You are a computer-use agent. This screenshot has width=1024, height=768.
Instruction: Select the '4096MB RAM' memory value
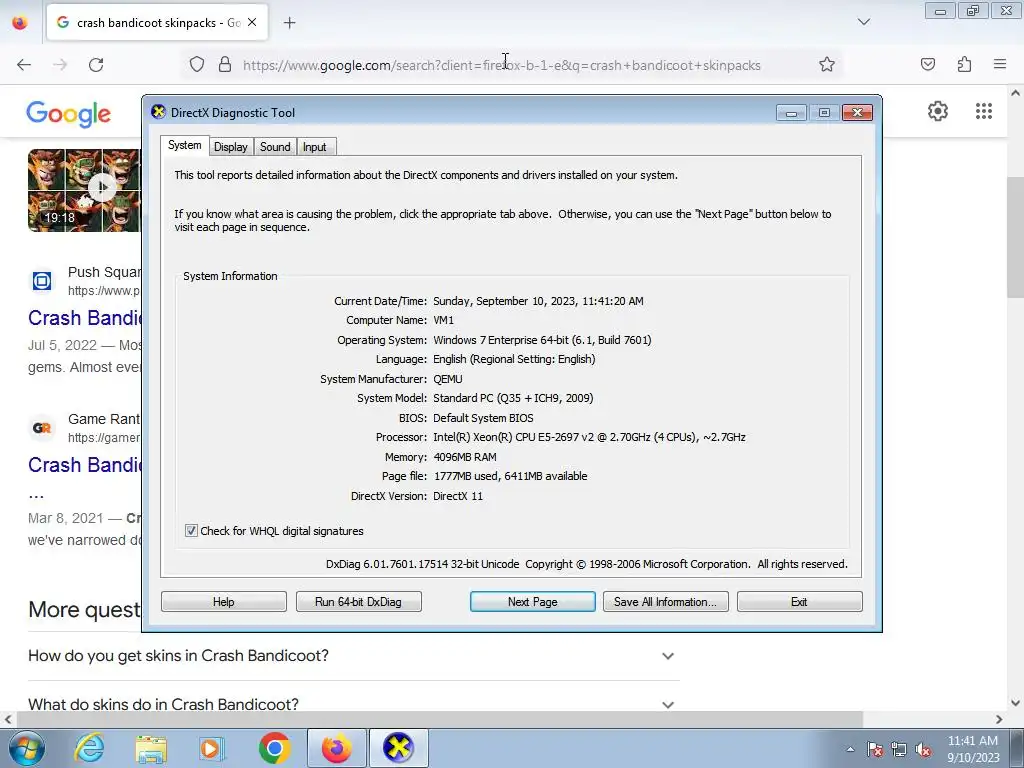[x=465, y=457]
